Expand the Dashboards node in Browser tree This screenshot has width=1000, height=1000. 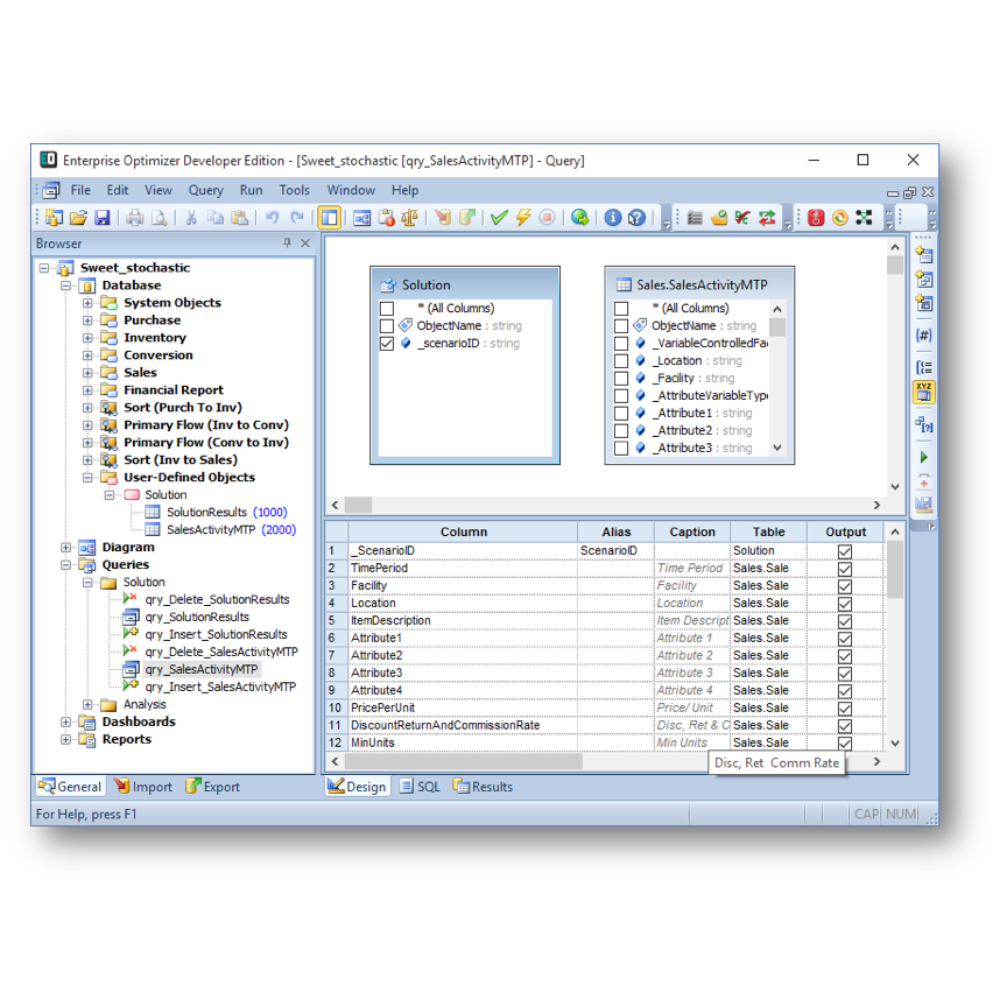[x=66, y=722]
